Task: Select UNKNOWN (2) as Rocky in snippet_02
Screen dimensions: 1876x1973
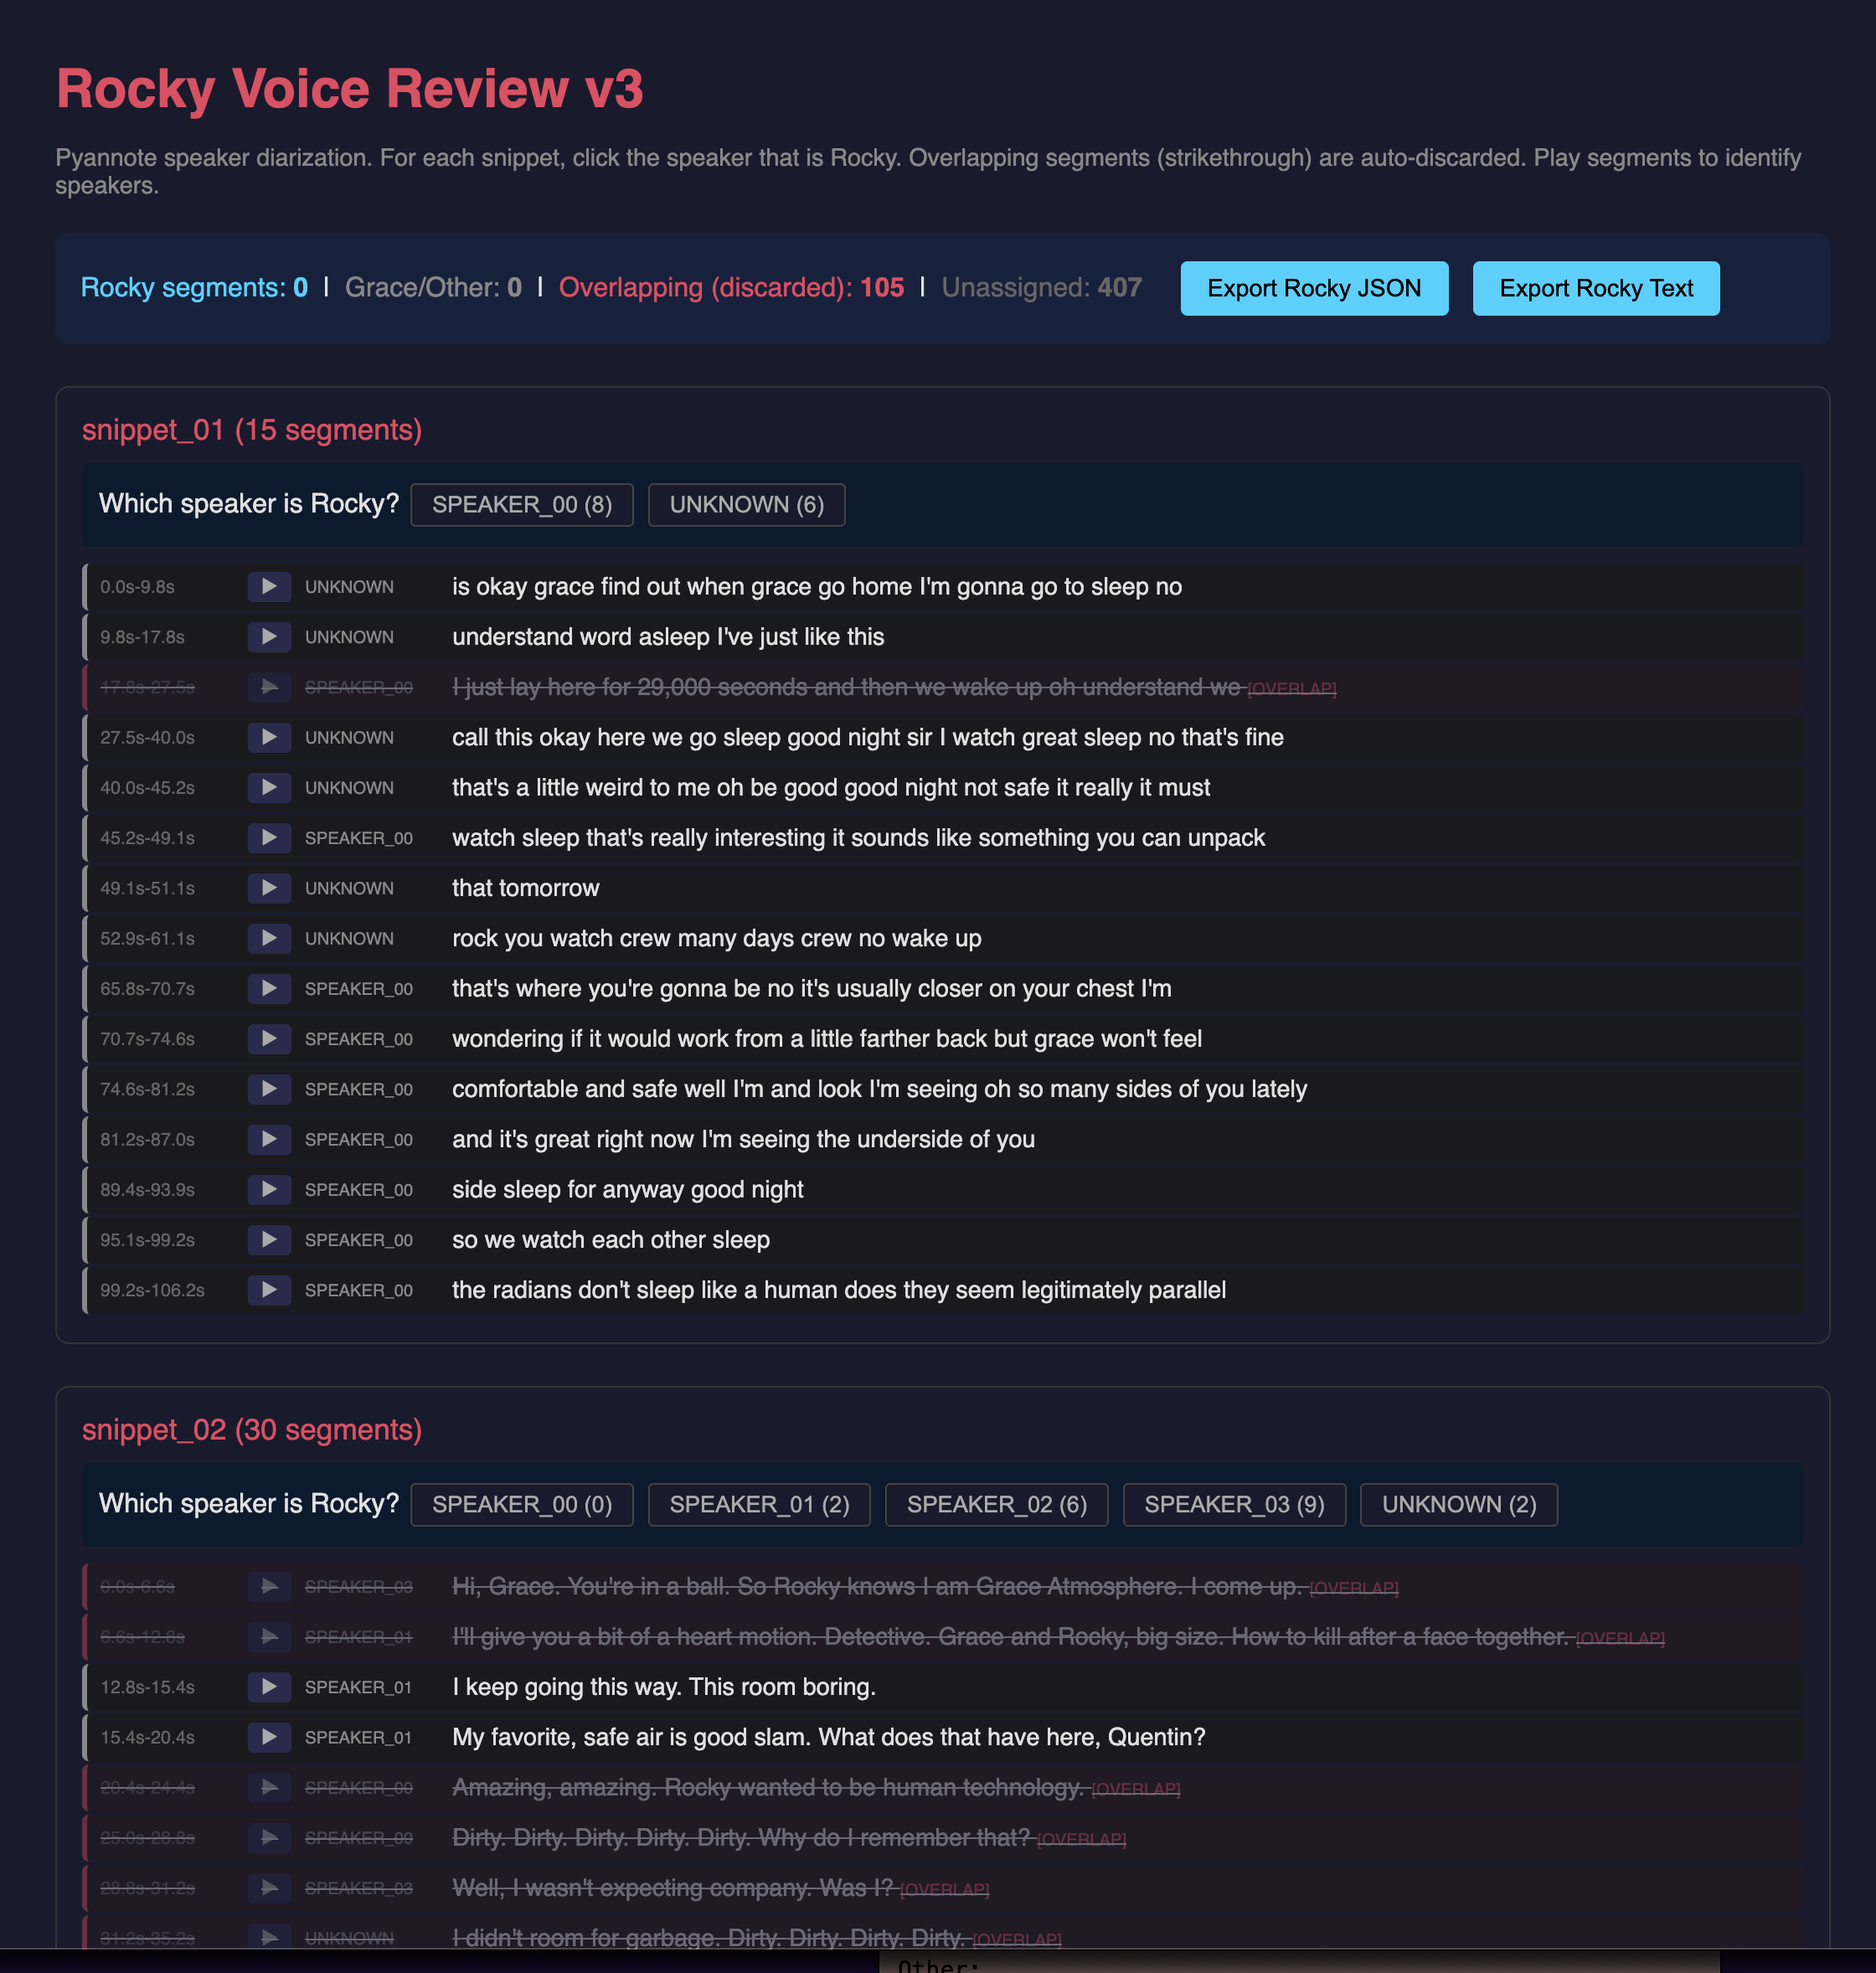Action: (x=1459, y=1505)
